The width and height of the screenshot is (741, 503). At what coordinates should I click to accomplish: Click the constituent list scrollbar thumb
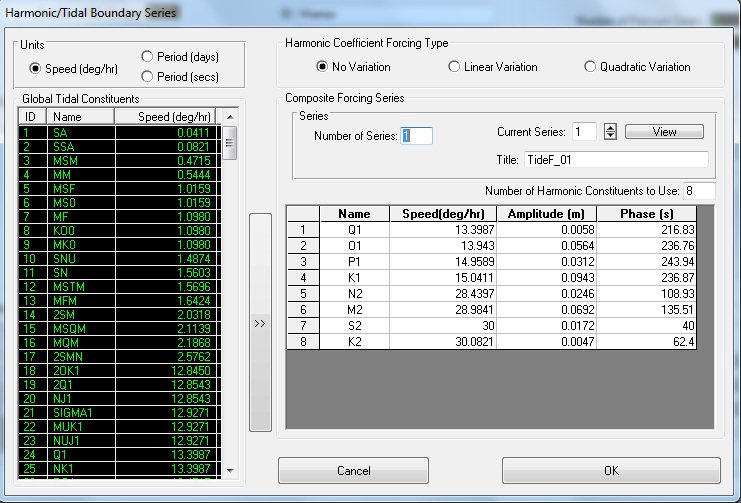tap(230, 143)
